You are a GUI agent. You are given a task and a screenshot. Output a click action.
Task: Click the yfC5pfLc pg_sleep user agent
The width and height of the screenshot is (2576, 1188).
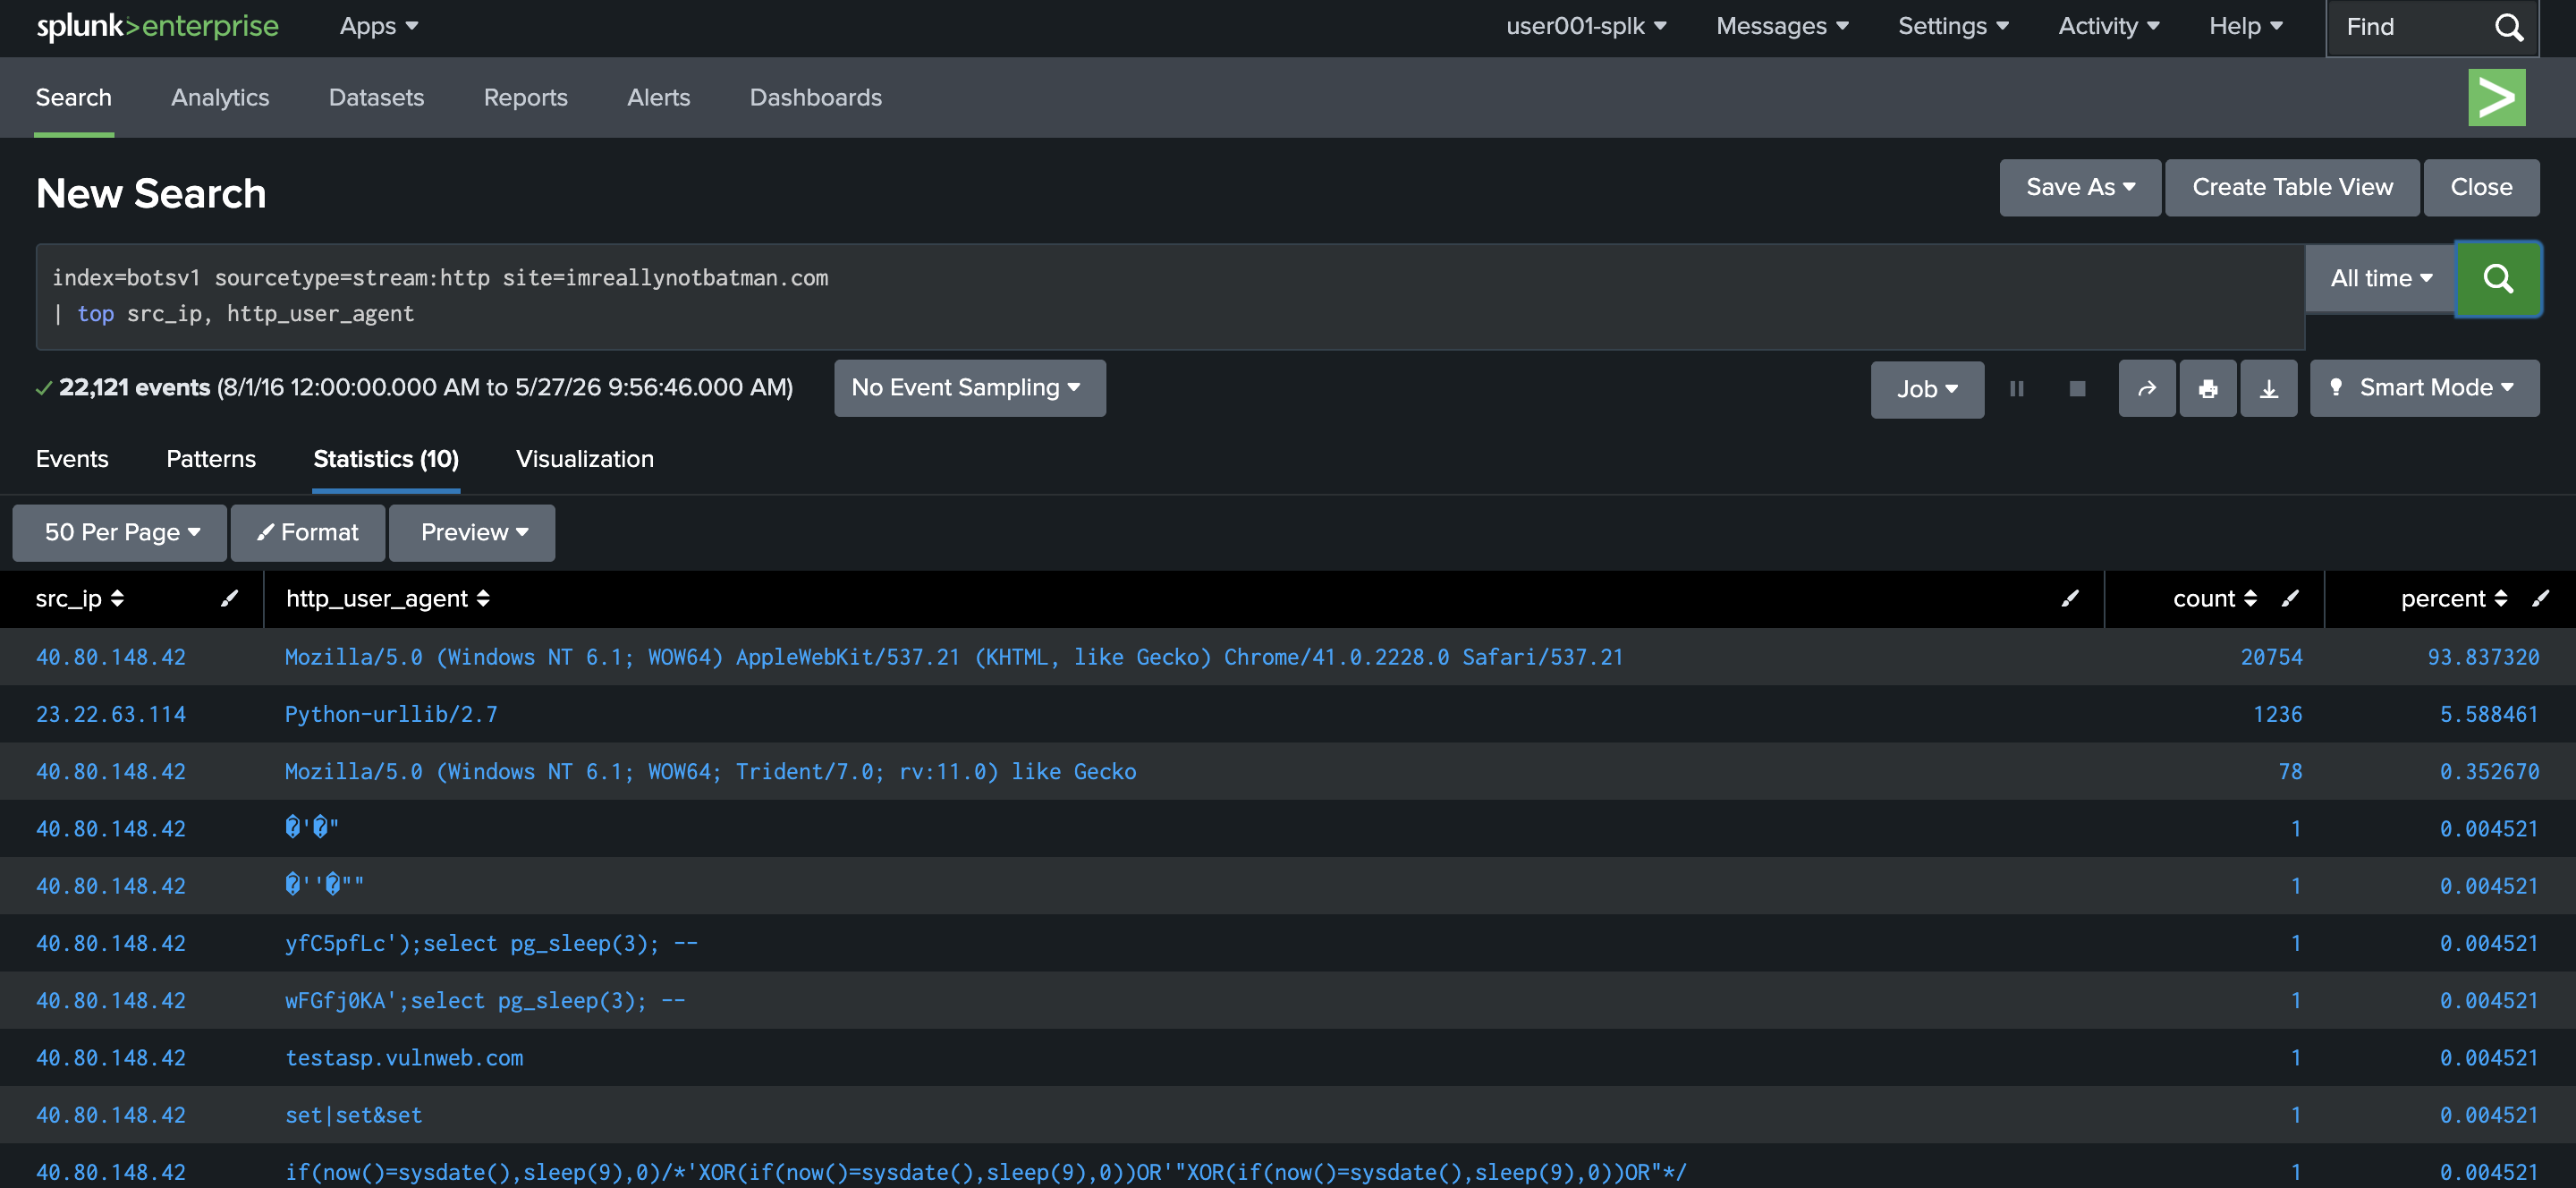coord(491,943)
